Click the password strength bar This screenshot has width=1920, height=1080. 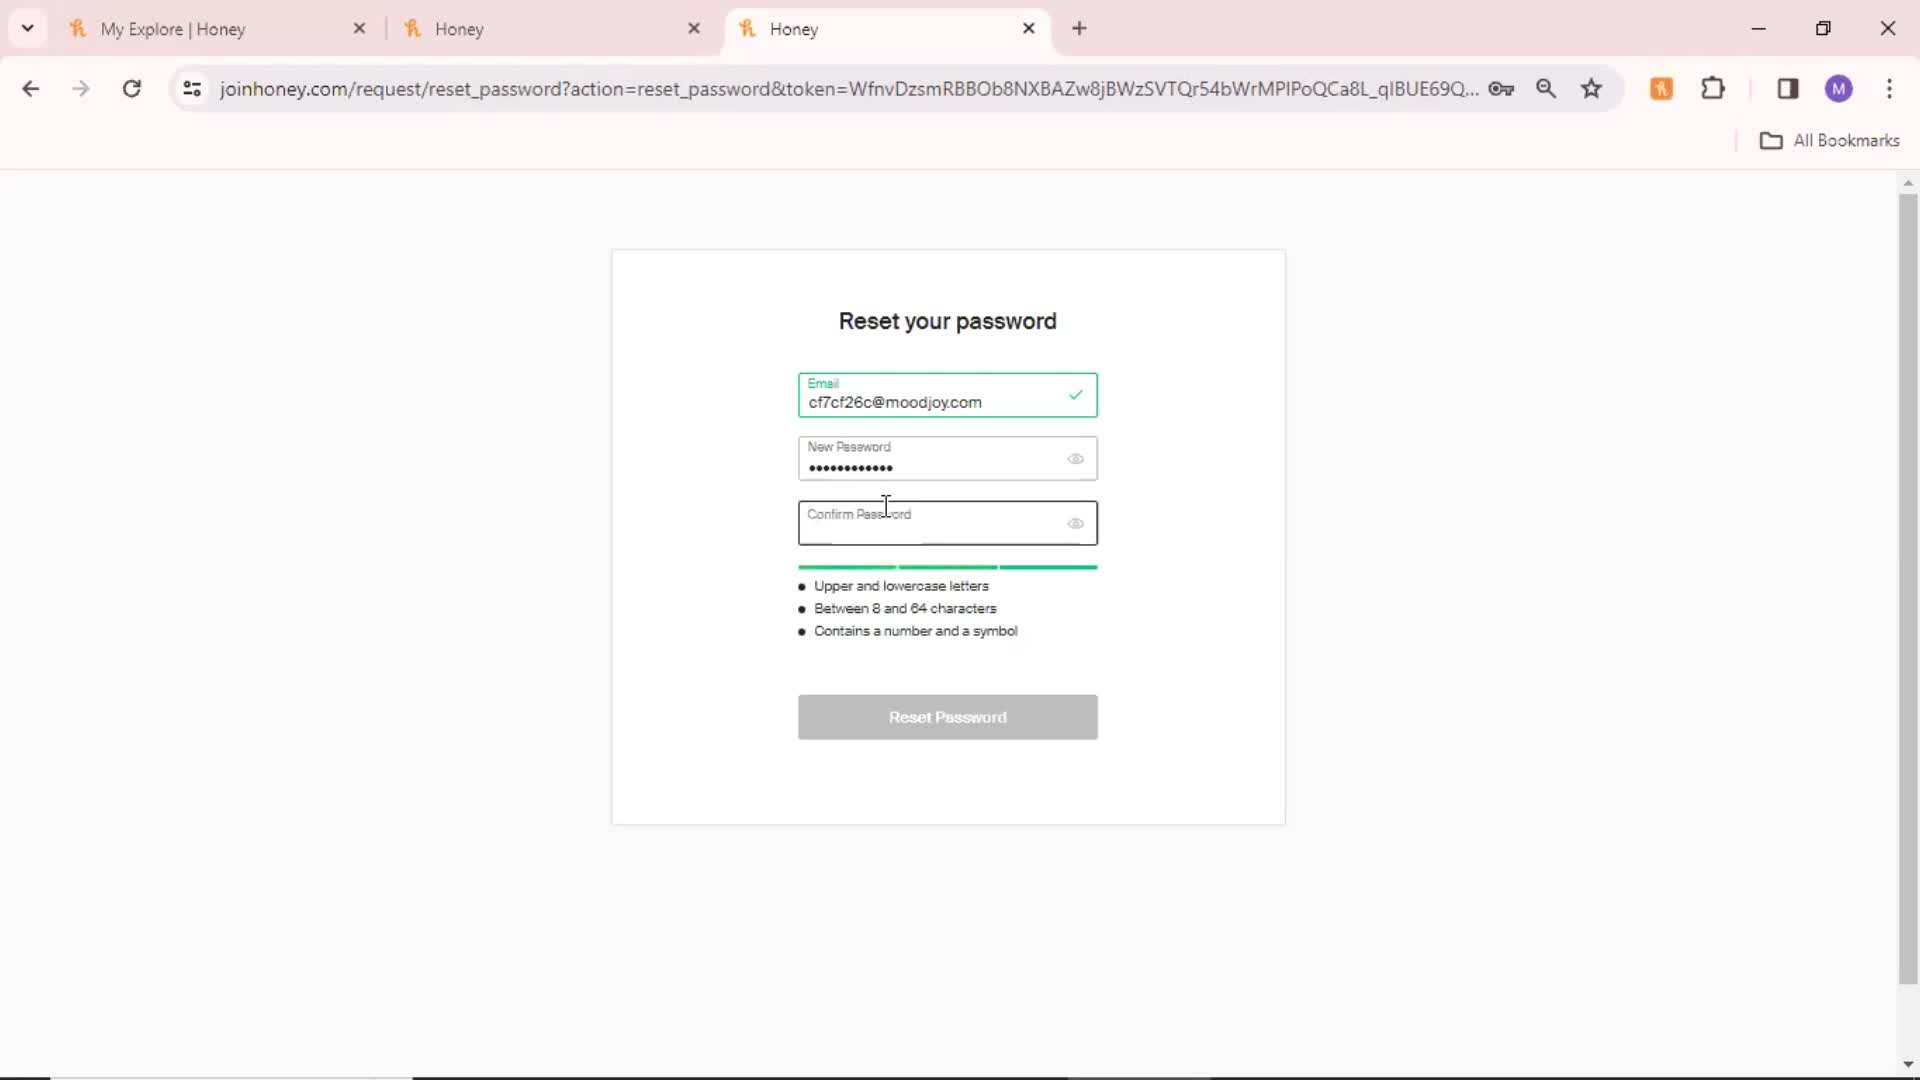point(947,567)
